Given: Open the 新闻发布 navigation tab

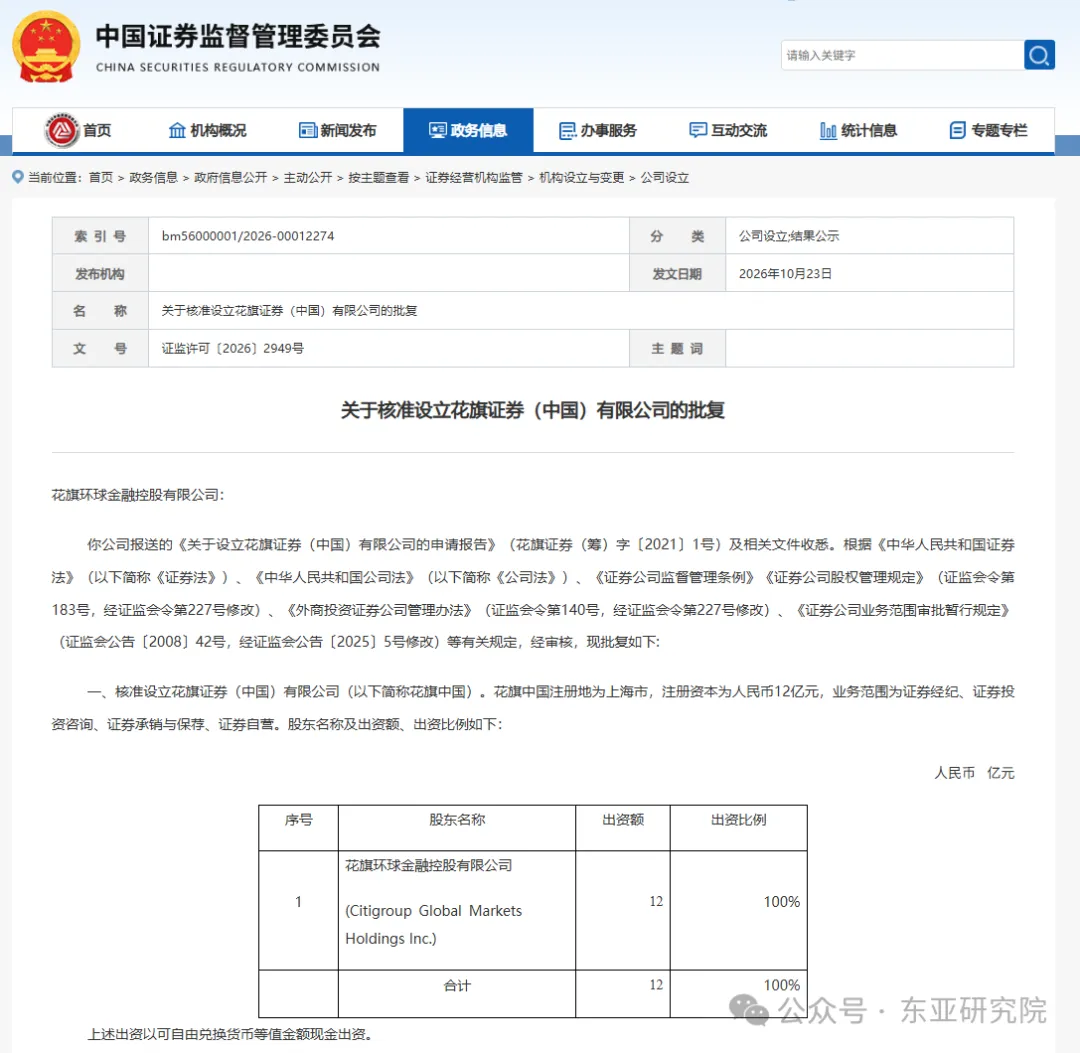Looking at the screenshot, I should click(338, 130).
